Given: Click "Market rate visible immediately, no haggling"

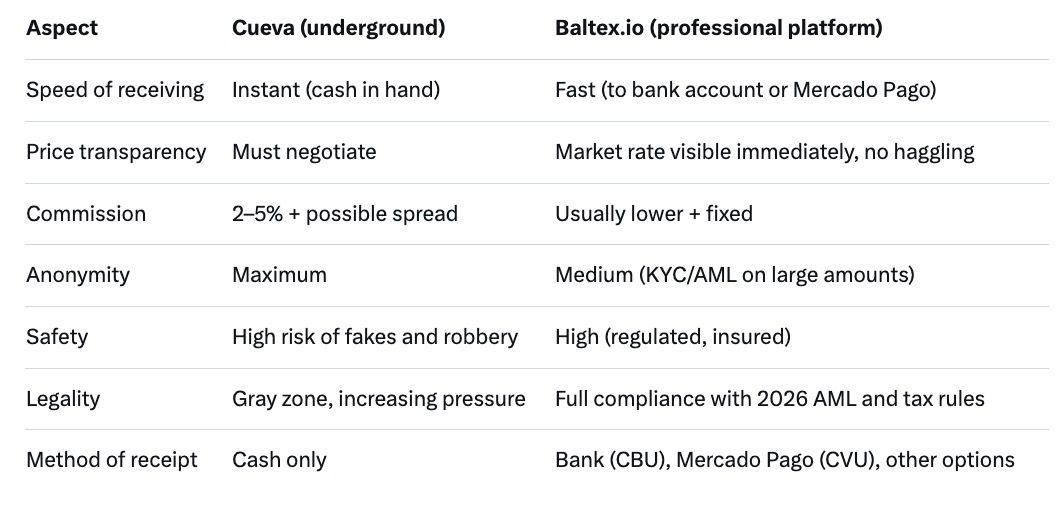Looking at the screenshot, I should 764,152.
